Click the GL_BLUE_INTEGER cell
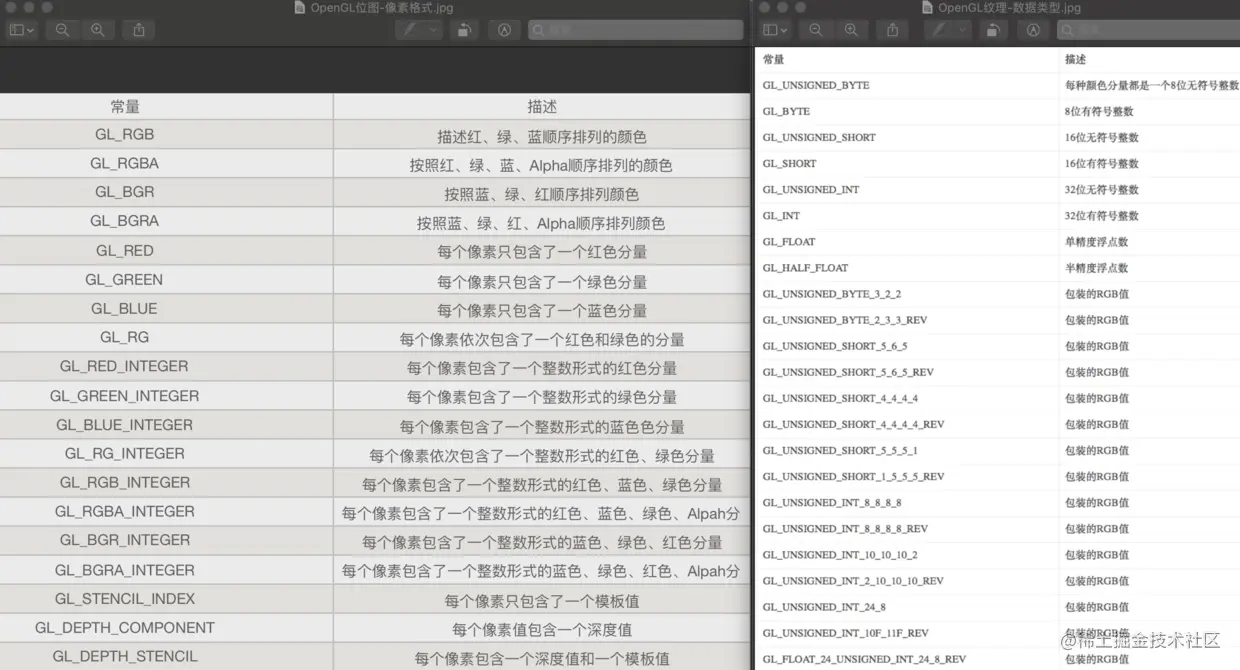 pos(125,425)
